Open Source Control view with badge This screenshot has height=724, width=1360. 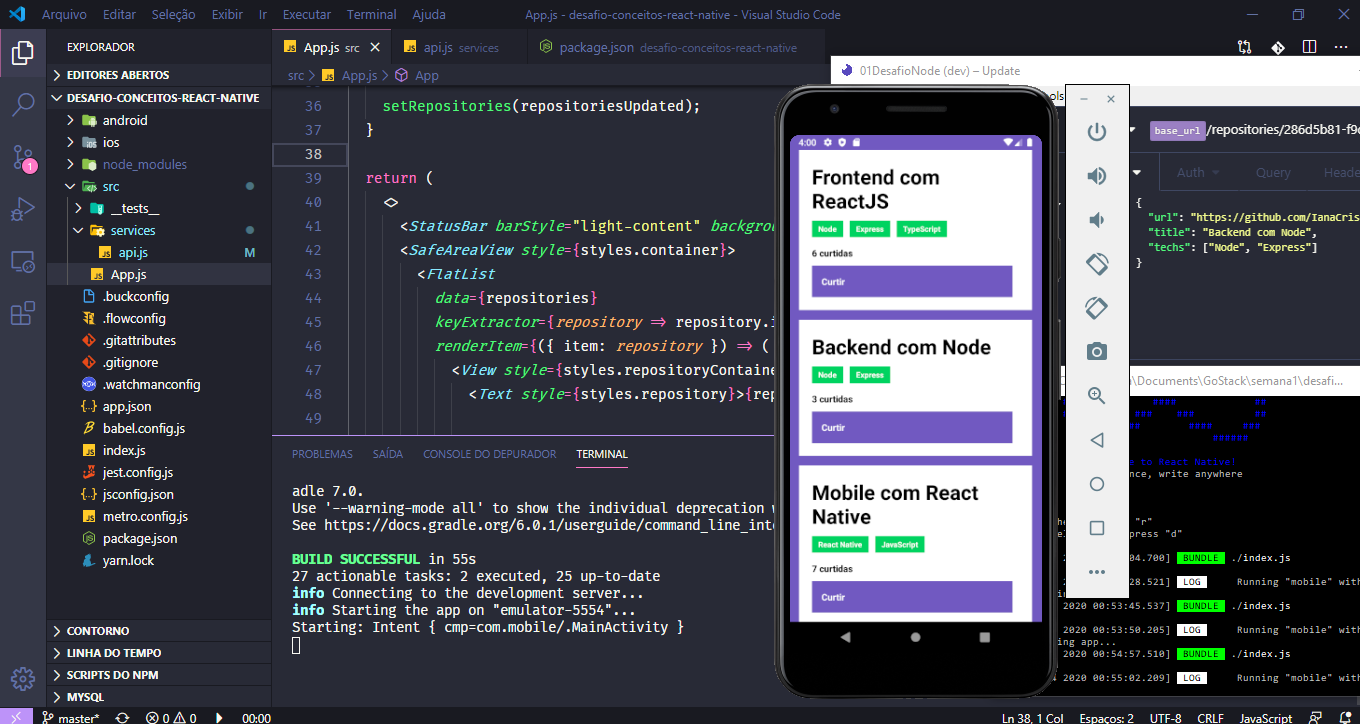pyautogui.click(x=23, y=157)
